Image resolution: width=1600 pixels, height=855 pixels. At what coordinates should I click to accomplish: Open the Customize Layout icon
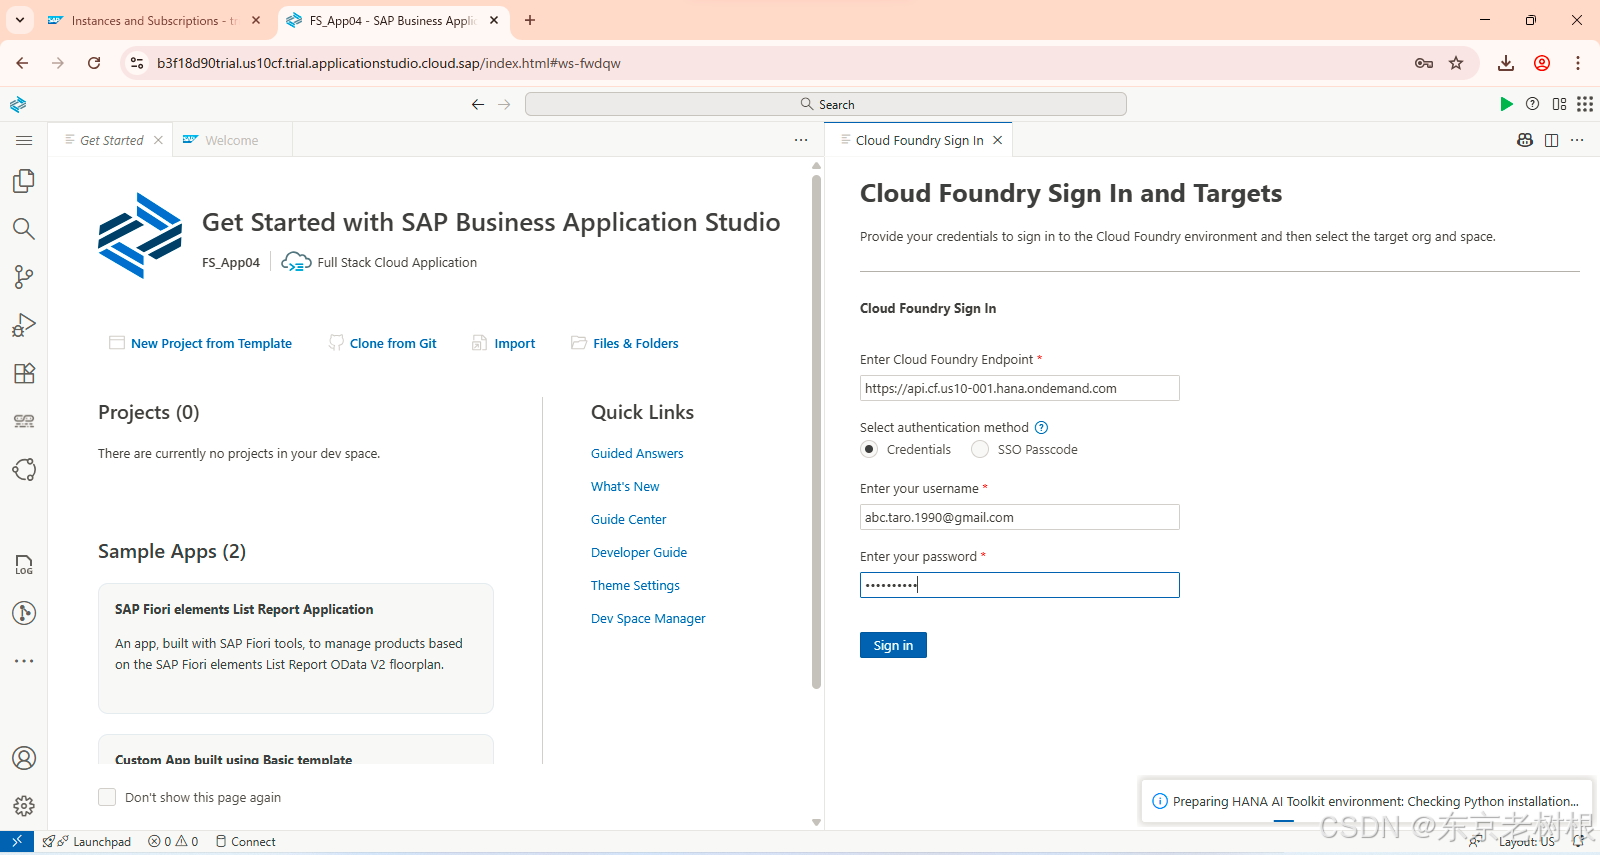(1559, 104)
